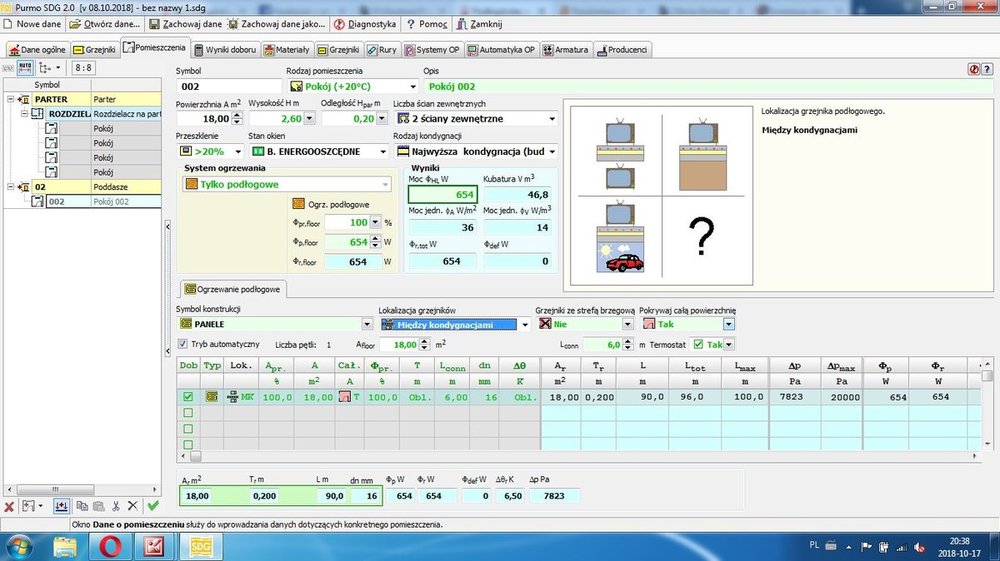1000x561 pixels.
Task: Open the Stan okien dropdown
Action: 382,152
